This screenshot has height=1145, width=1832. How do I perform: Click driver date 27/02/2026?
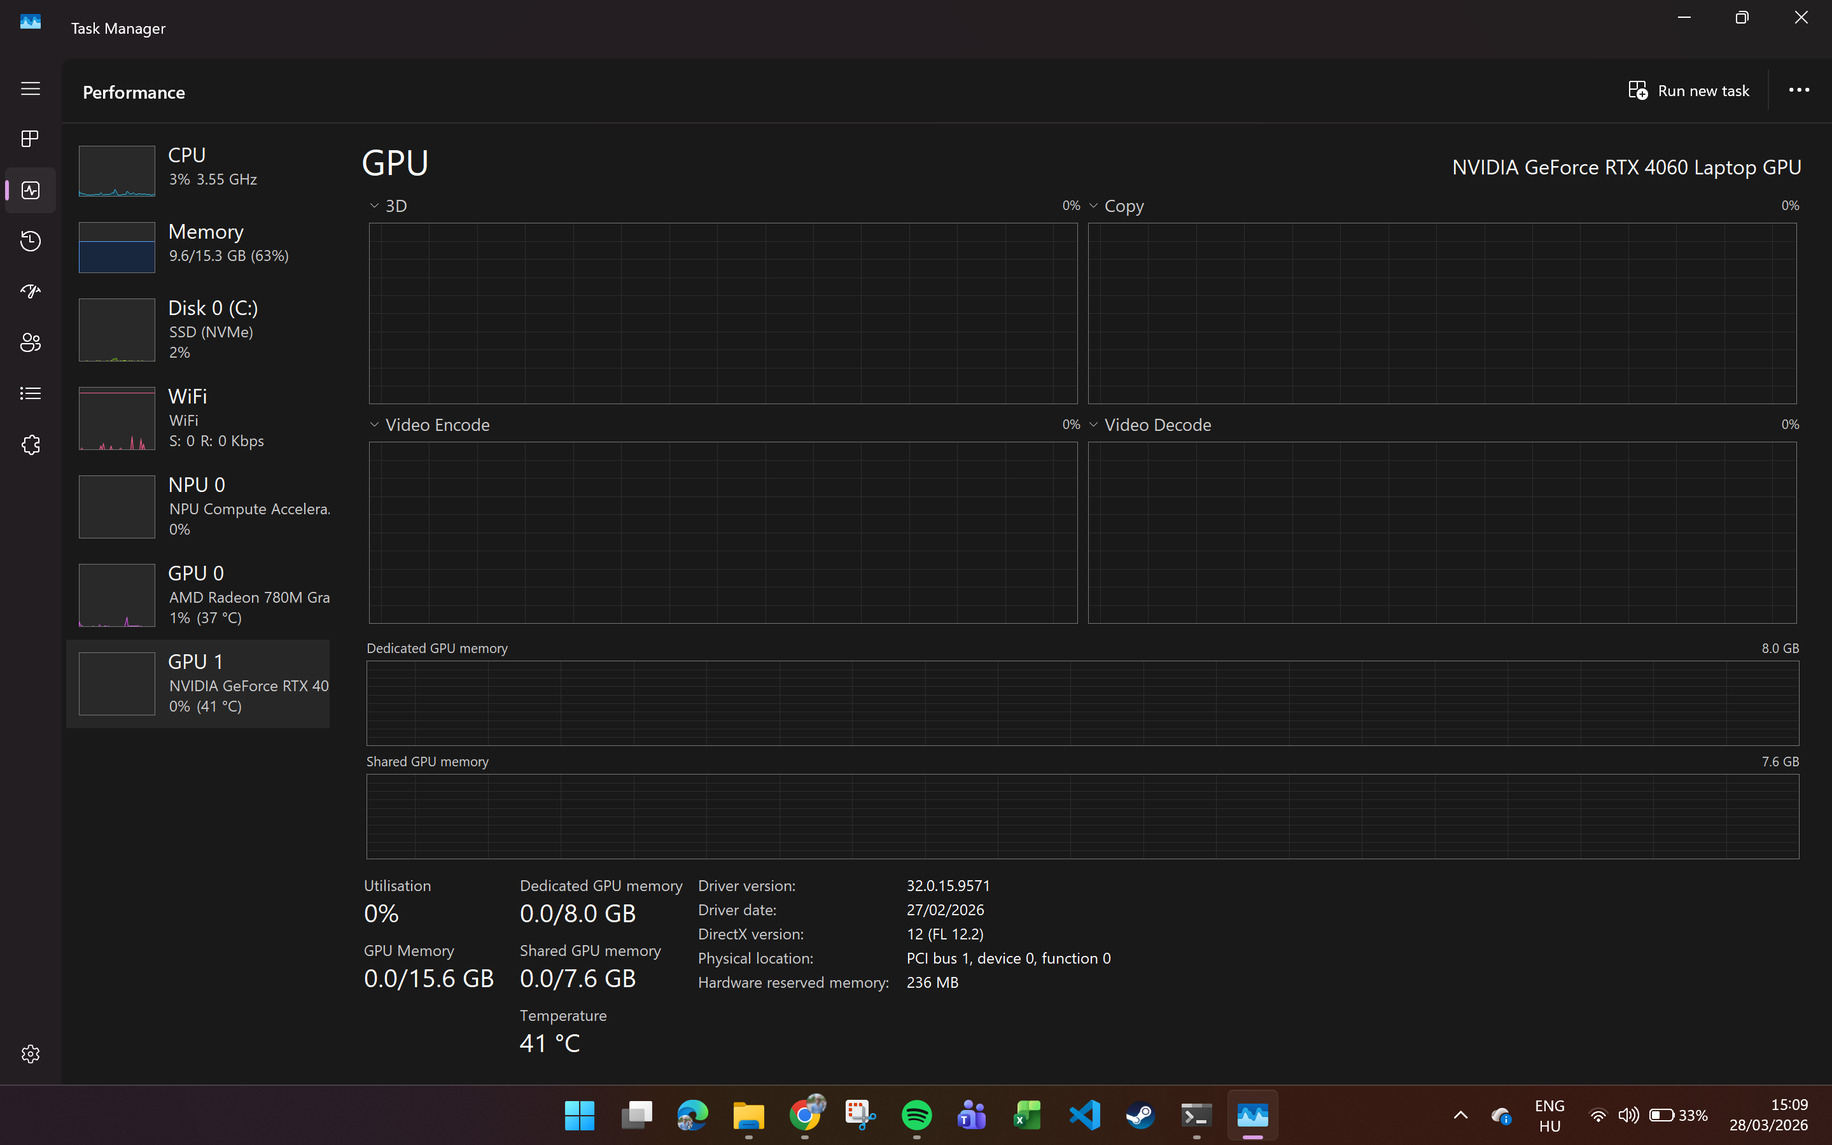(945, 910)
